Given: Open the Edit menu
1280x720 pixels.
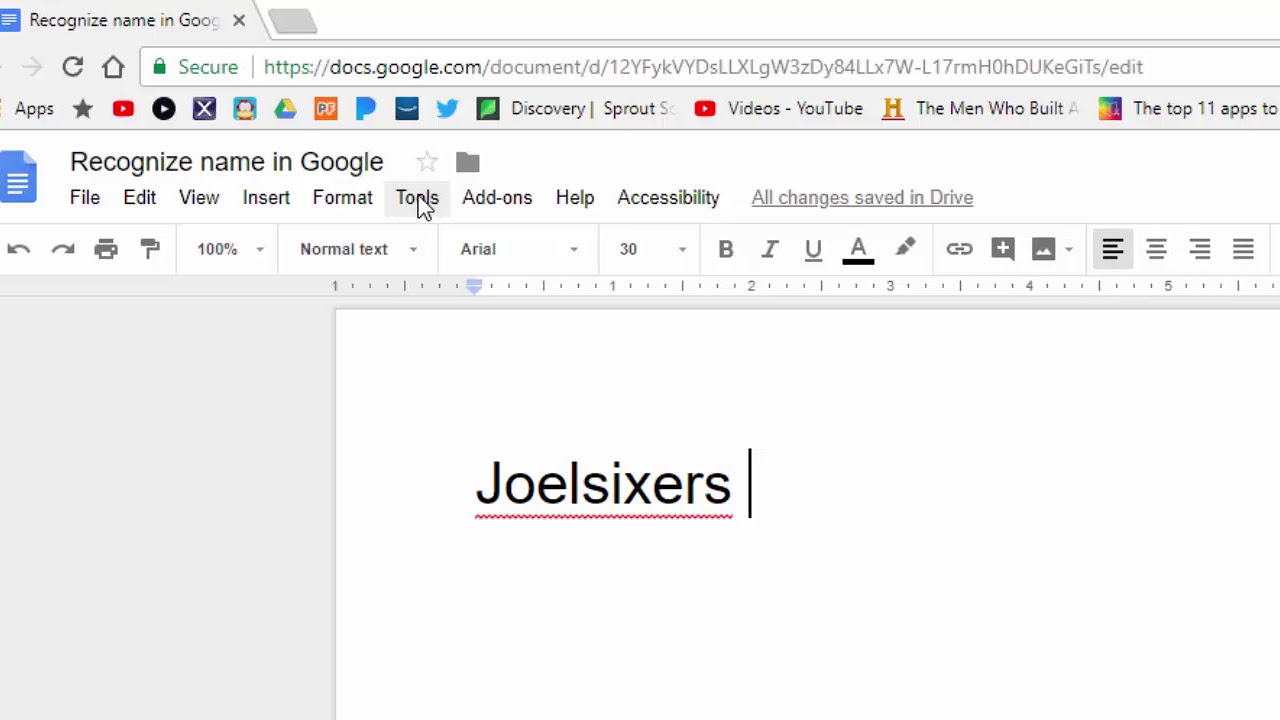Looking at the screenshot, I should pos(140,198).
